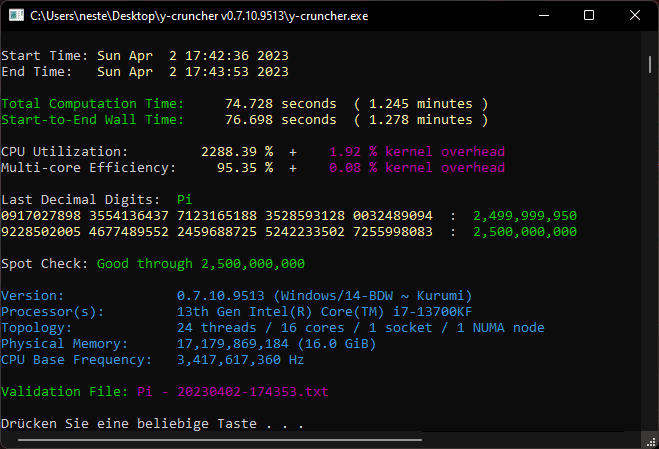Click digit group '3554136437'
Image resolution: width=659 pixels, height=449 pixels.
coord(129,215)
